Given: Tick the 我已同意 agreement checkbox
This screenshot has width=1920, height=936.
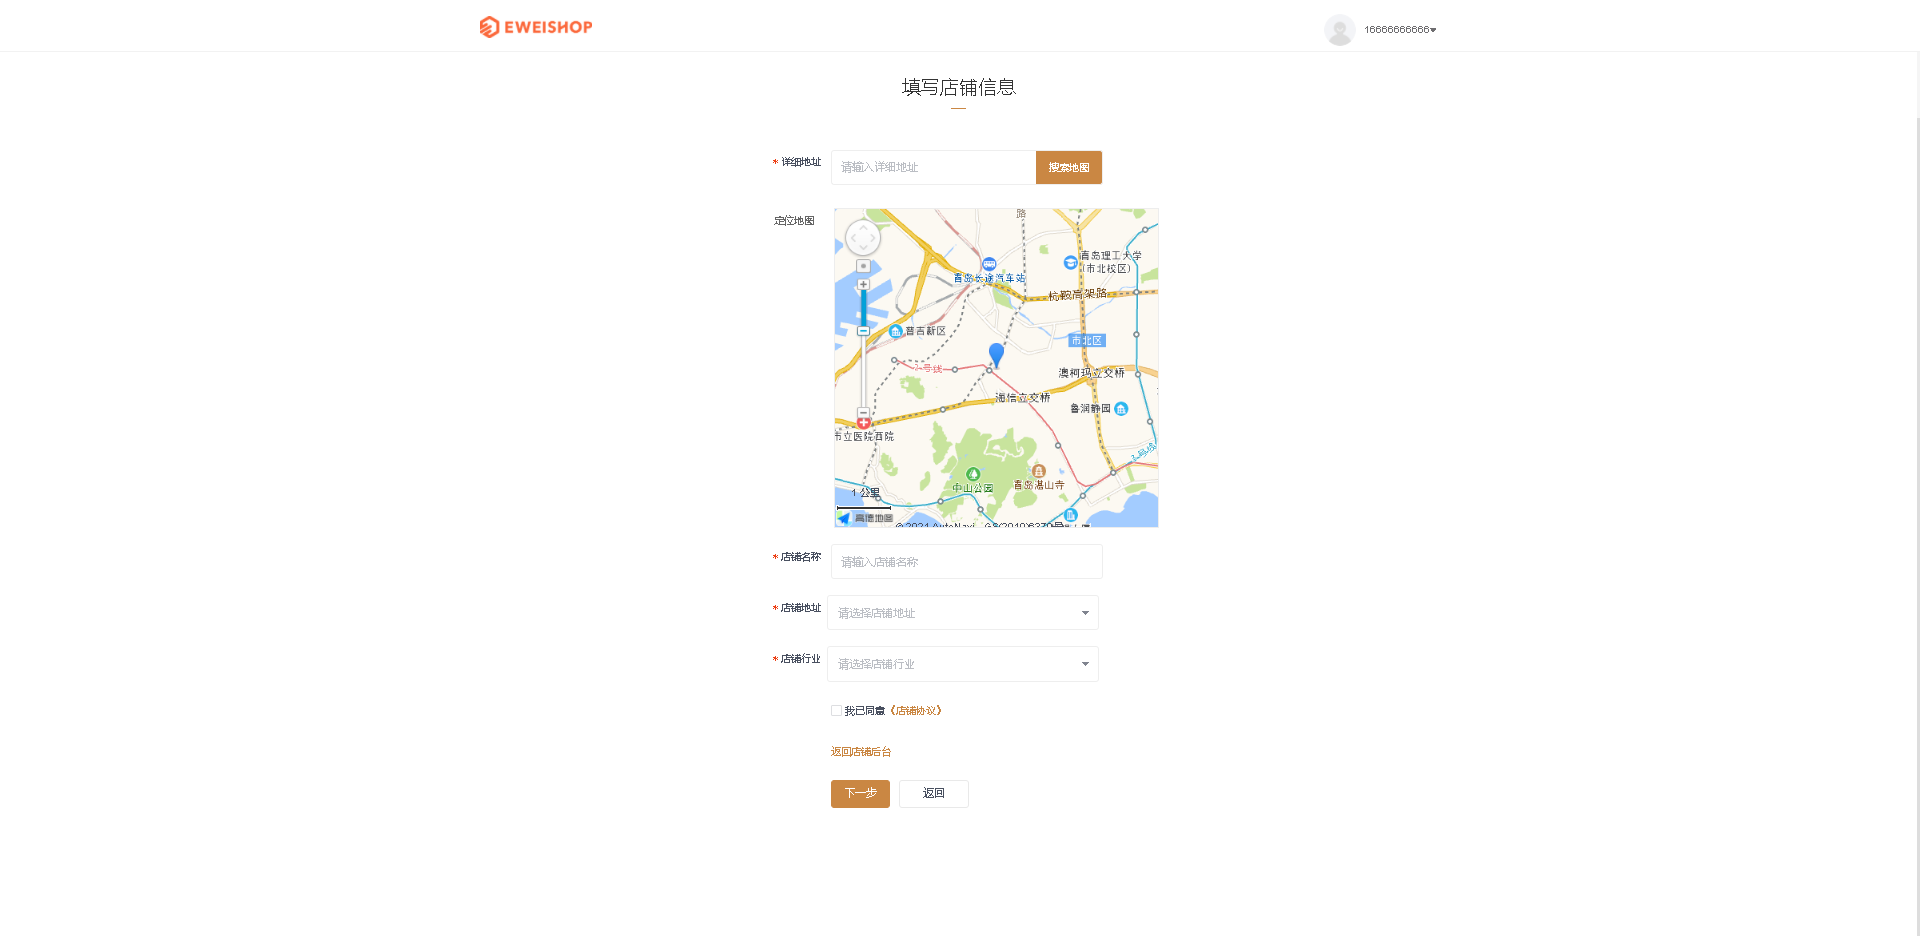Looking at the screenshot, I should click(x=836, y=711).
